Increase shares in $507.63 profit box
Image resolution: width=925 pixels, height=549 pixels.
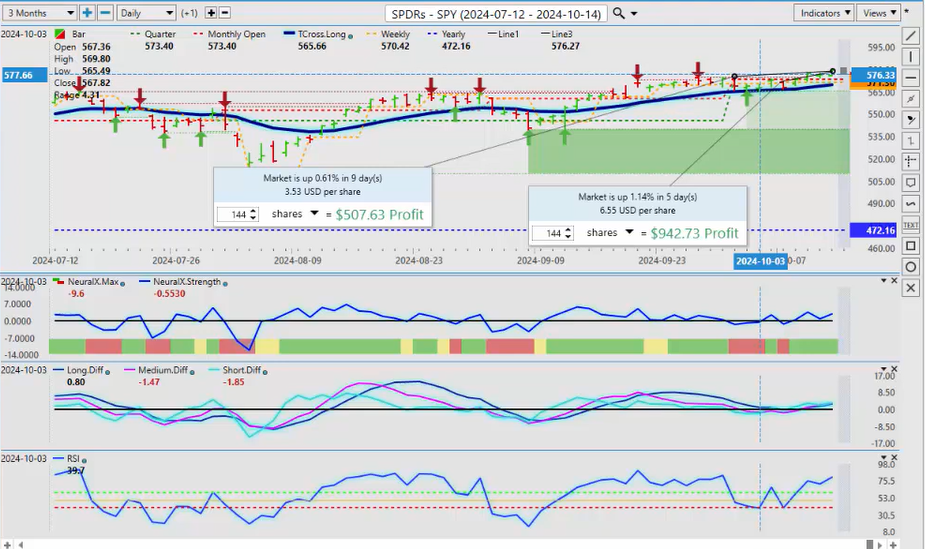click(253, 211)
